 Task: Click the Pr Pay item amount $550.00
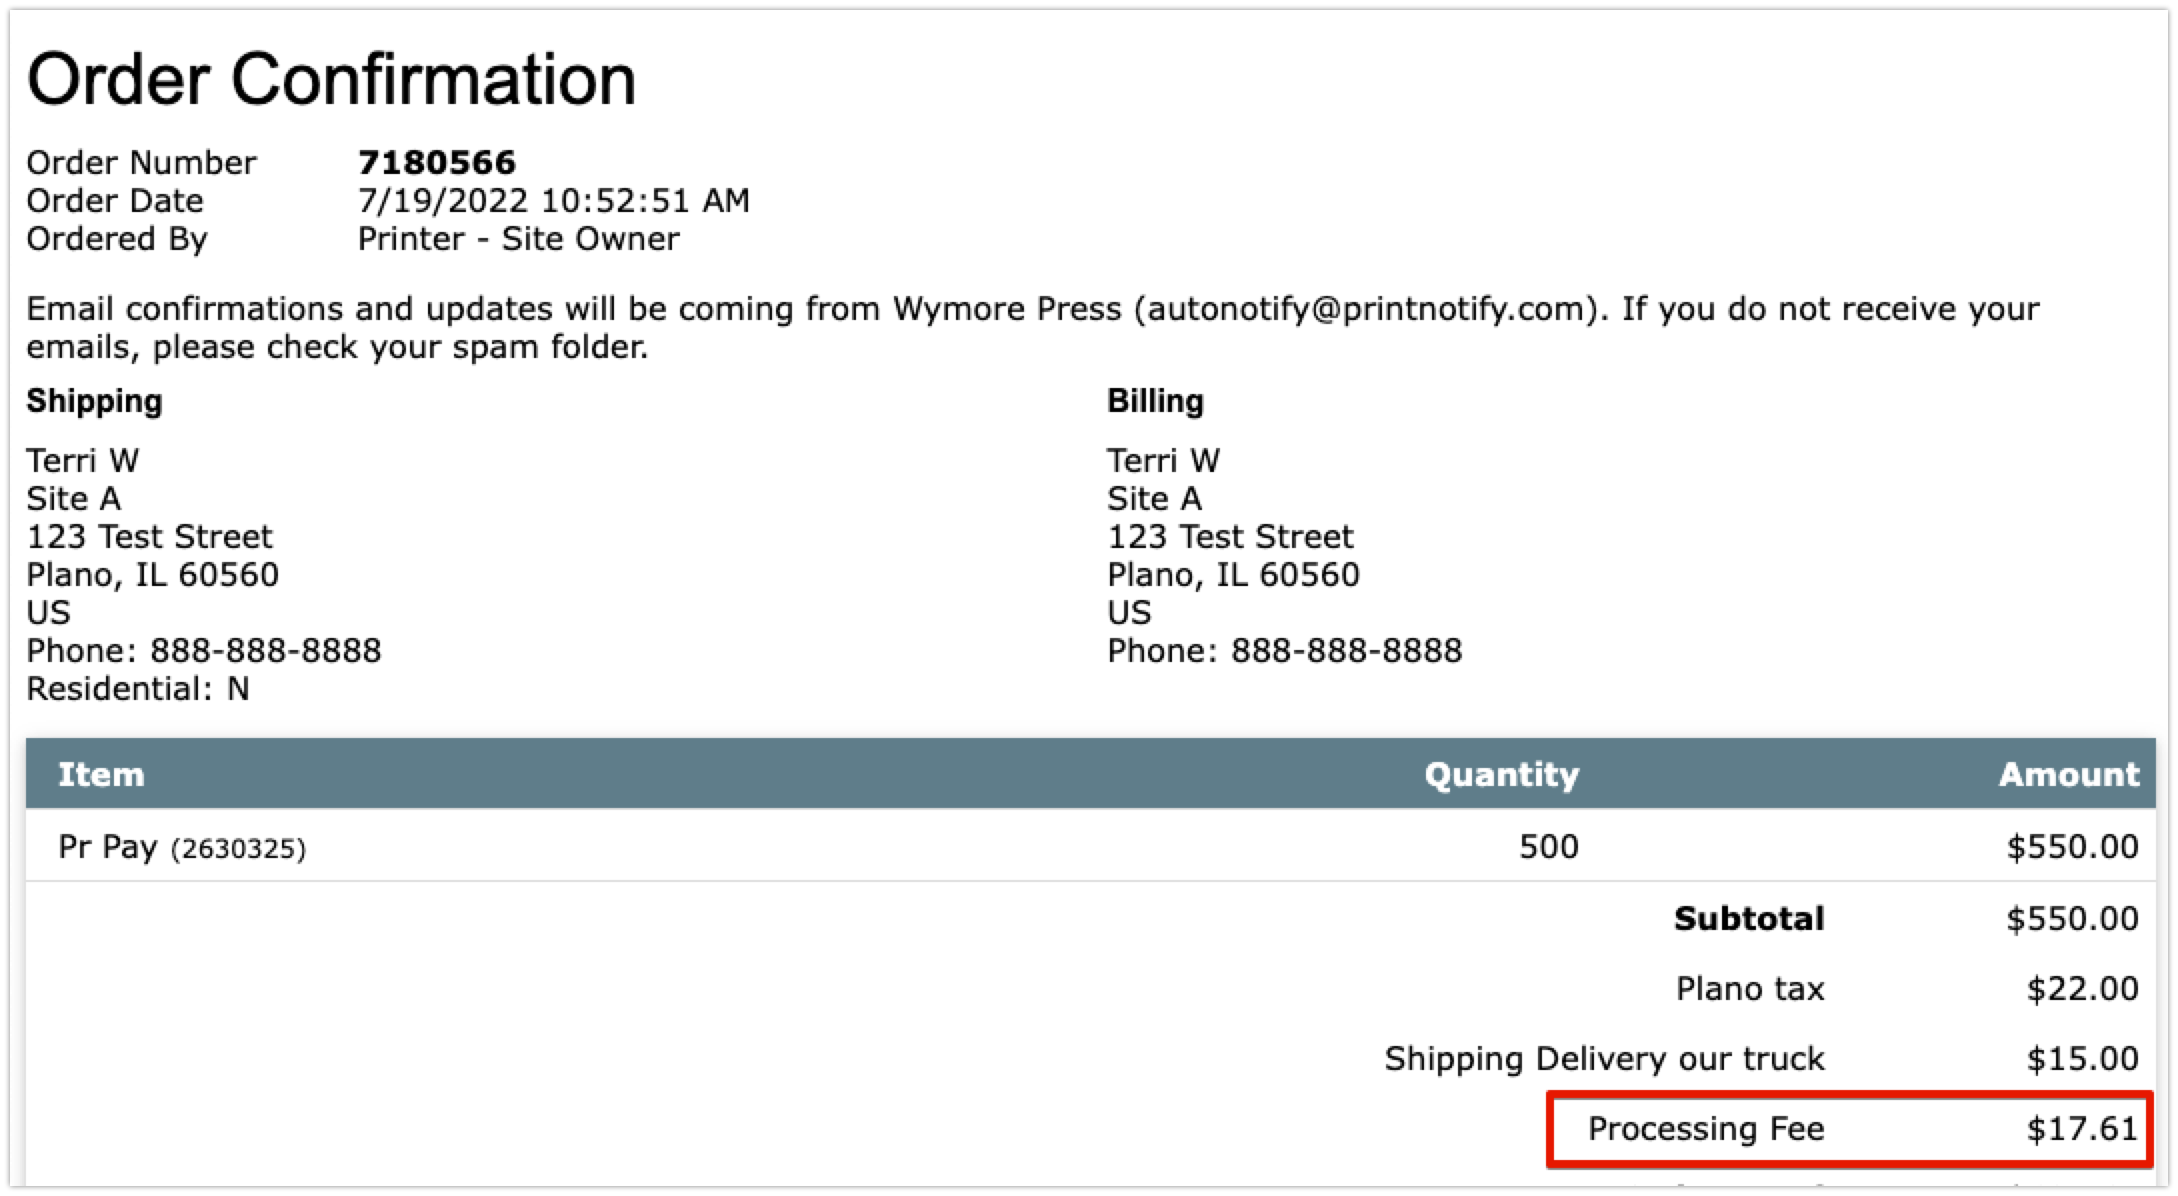2072,847
